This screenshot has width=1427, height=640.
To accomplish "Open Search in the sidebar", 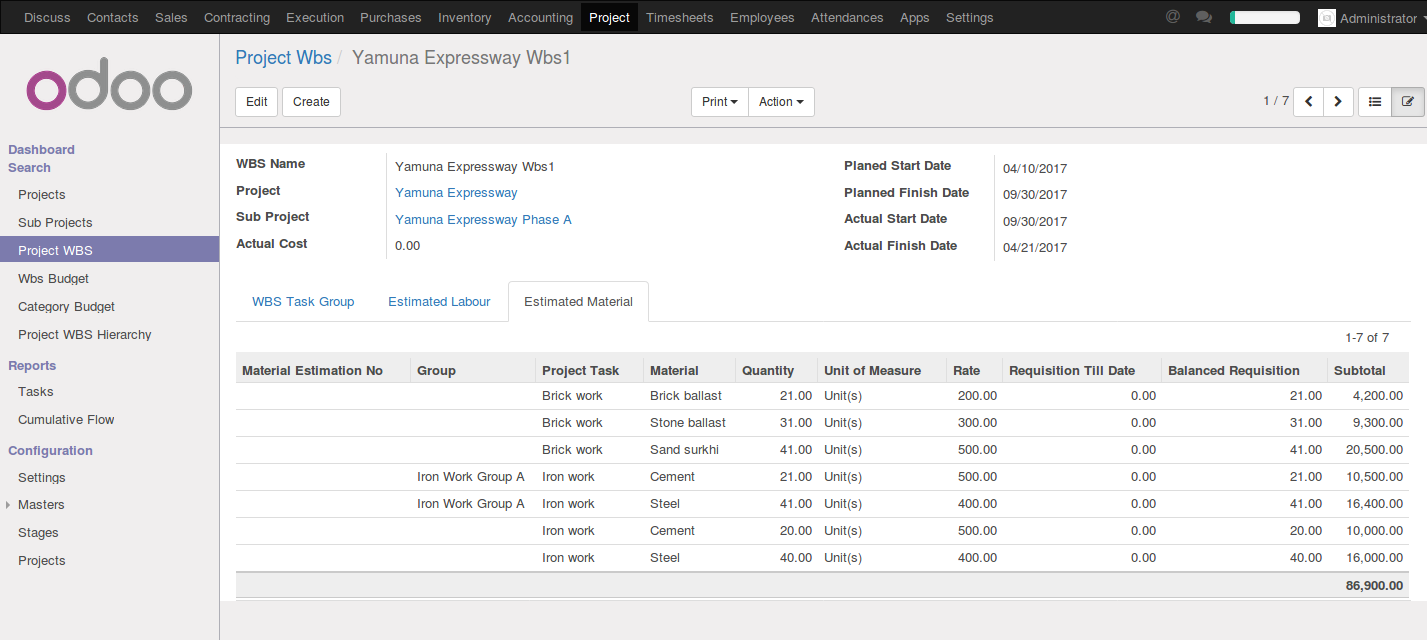I will coord(29,168).
